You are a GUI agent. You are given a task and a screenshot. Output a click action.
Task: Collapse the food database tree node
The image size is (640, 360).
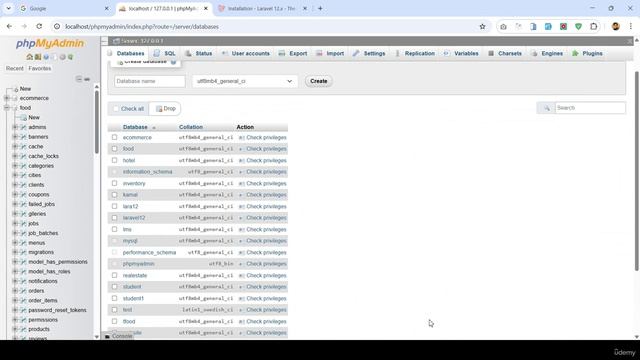pos(7,108)
